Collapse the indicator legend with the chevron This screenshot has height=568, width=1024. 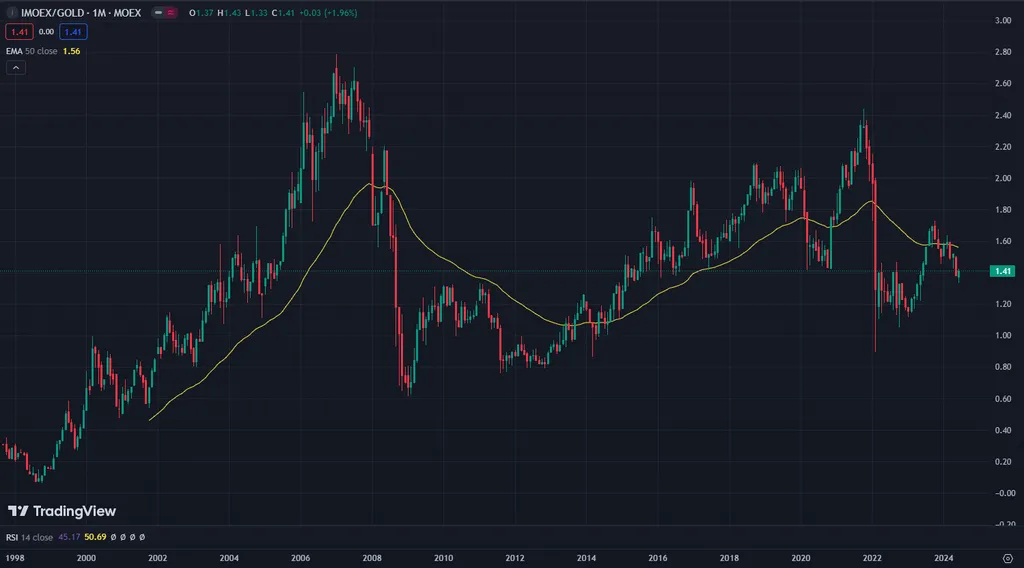(16, 68)
